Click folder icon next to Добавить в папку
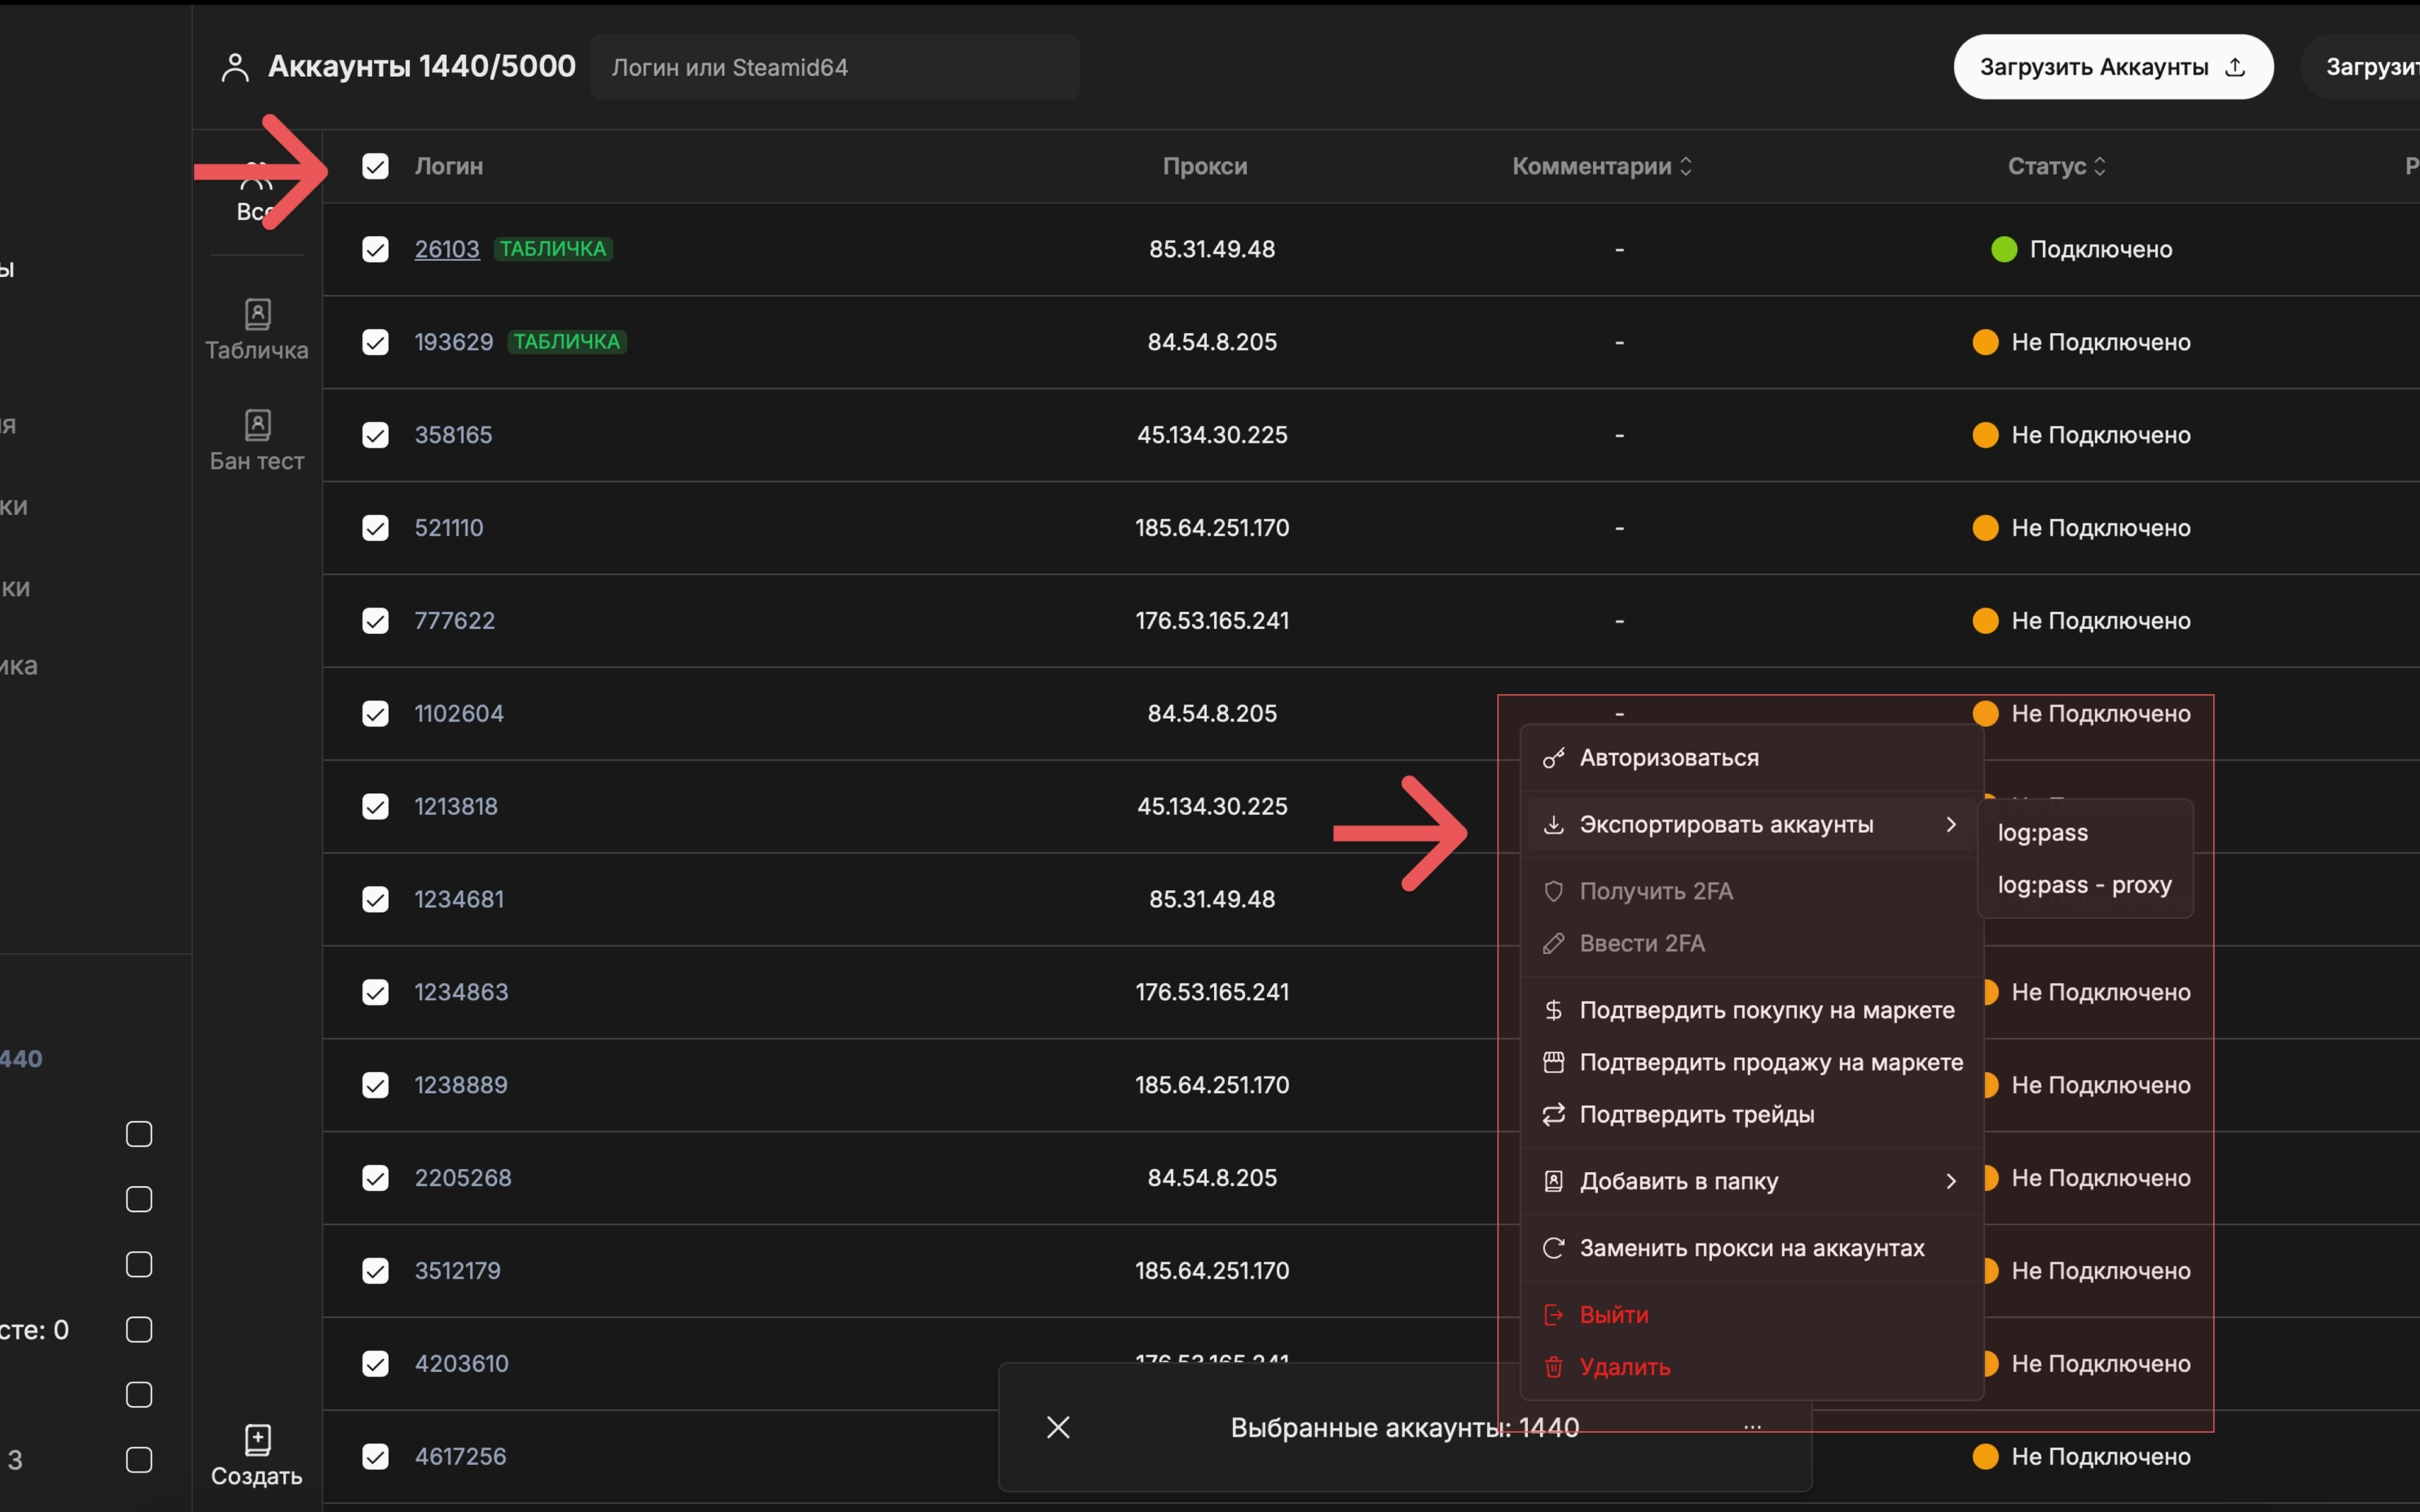This screenshot has width=2420, height=1512. (x=1553, y=1181)
